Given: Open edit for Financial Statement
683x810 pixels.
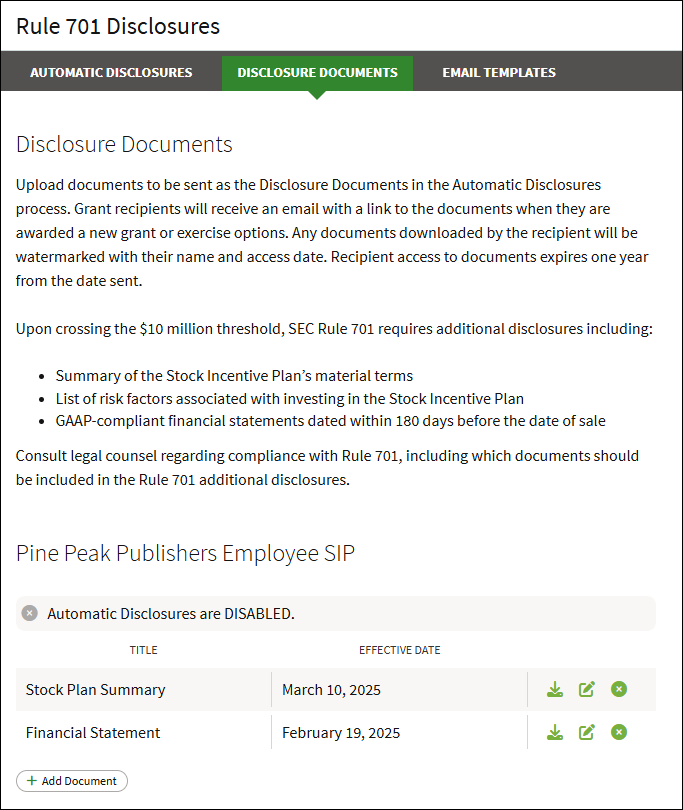Looking at the screenshot, I should pyautogui.click(x=587, y=732).
